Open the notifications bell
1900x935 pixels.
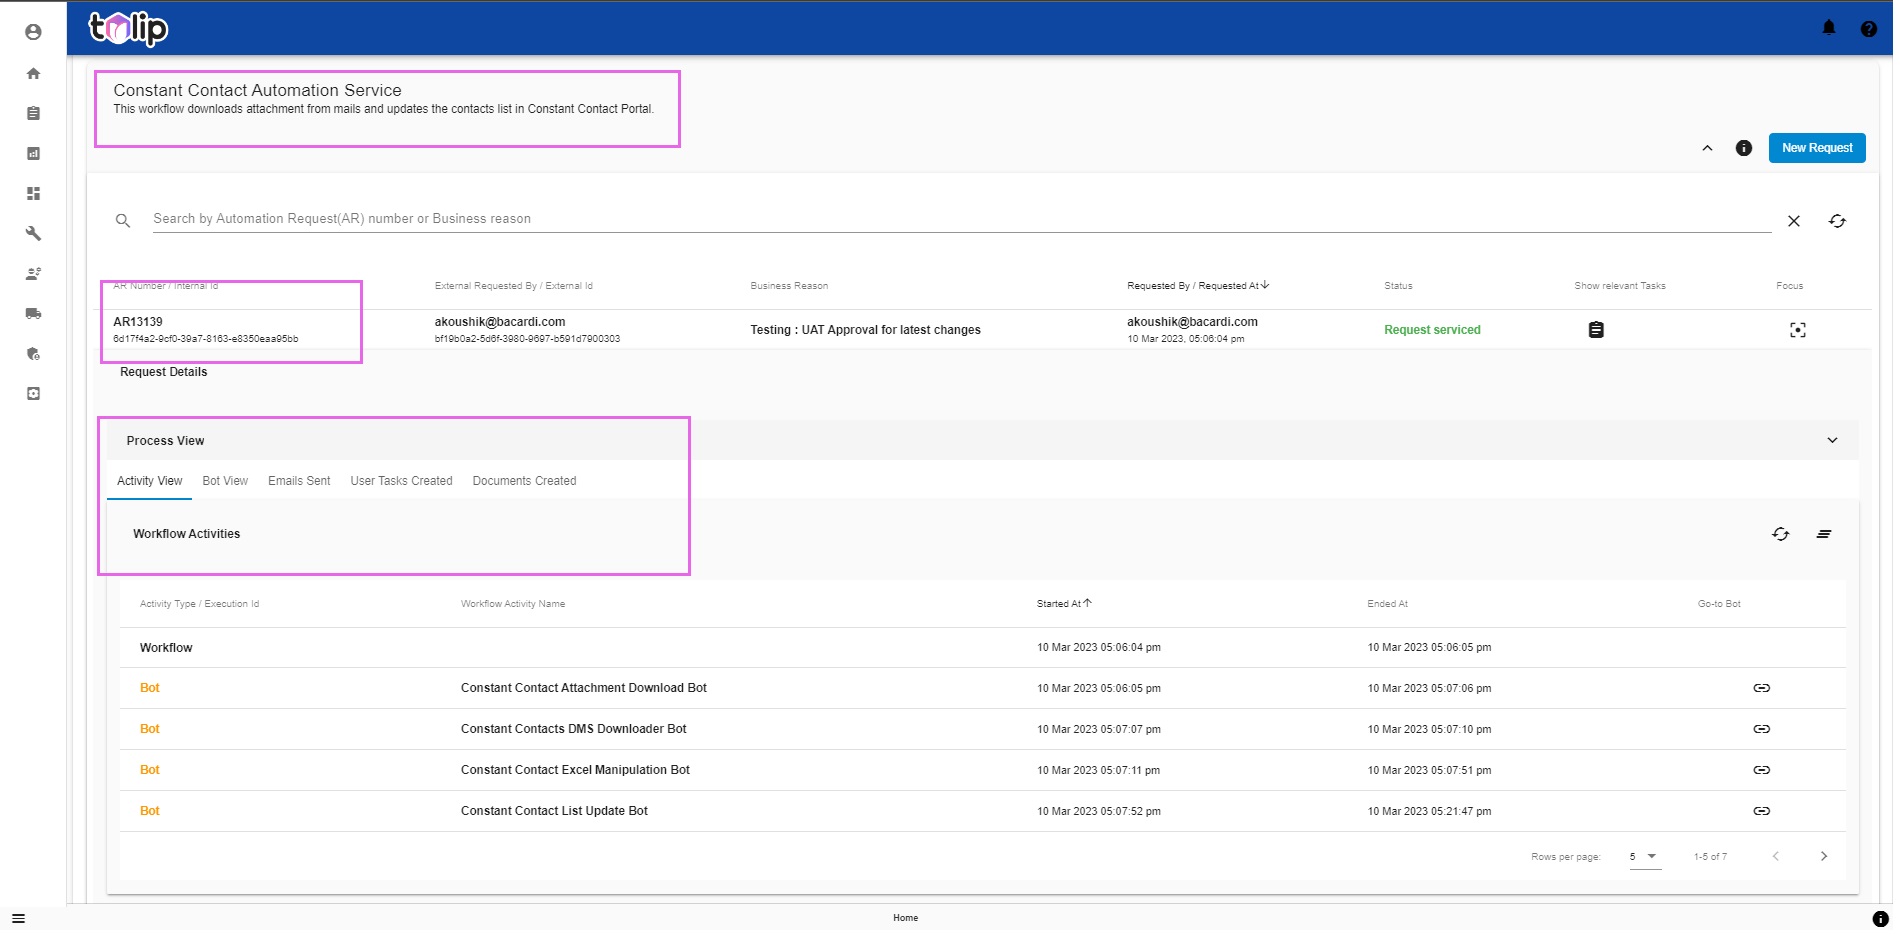(x=1829, y=28)
